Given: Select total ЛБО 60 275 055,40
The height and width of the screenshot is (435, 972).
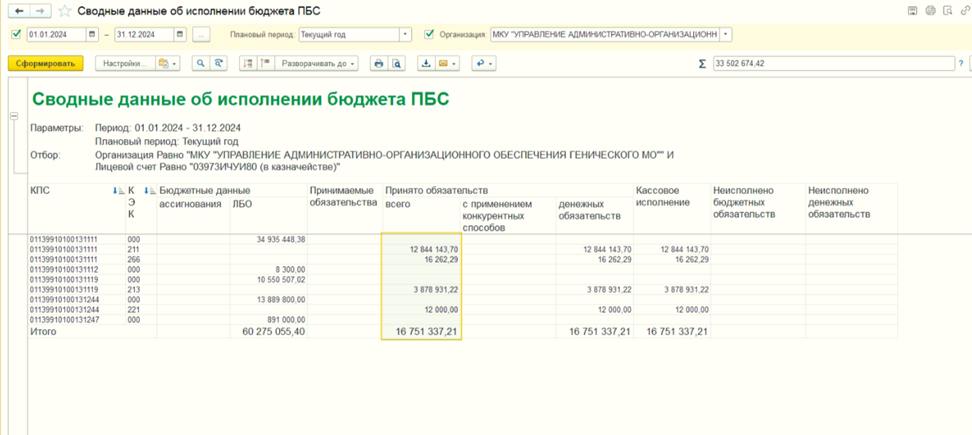Looking at the screenshot, I should coord(269,332).
